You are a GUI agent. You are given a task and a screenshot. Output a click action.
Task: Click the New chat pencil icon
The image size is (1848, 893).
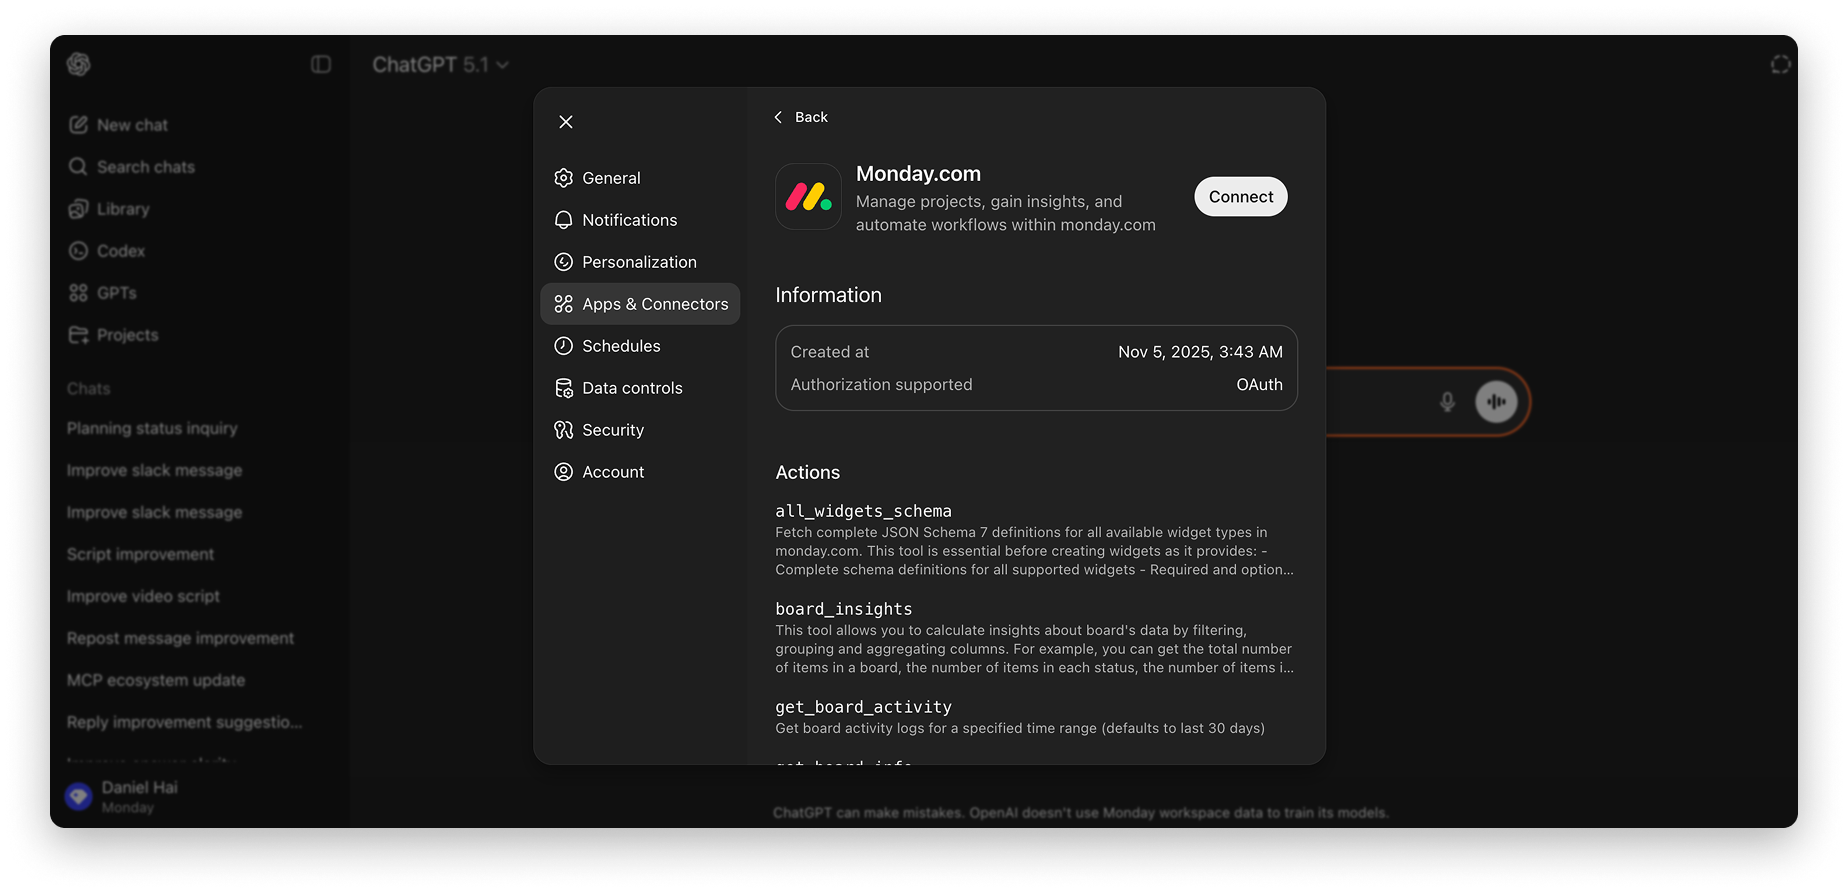78,125
